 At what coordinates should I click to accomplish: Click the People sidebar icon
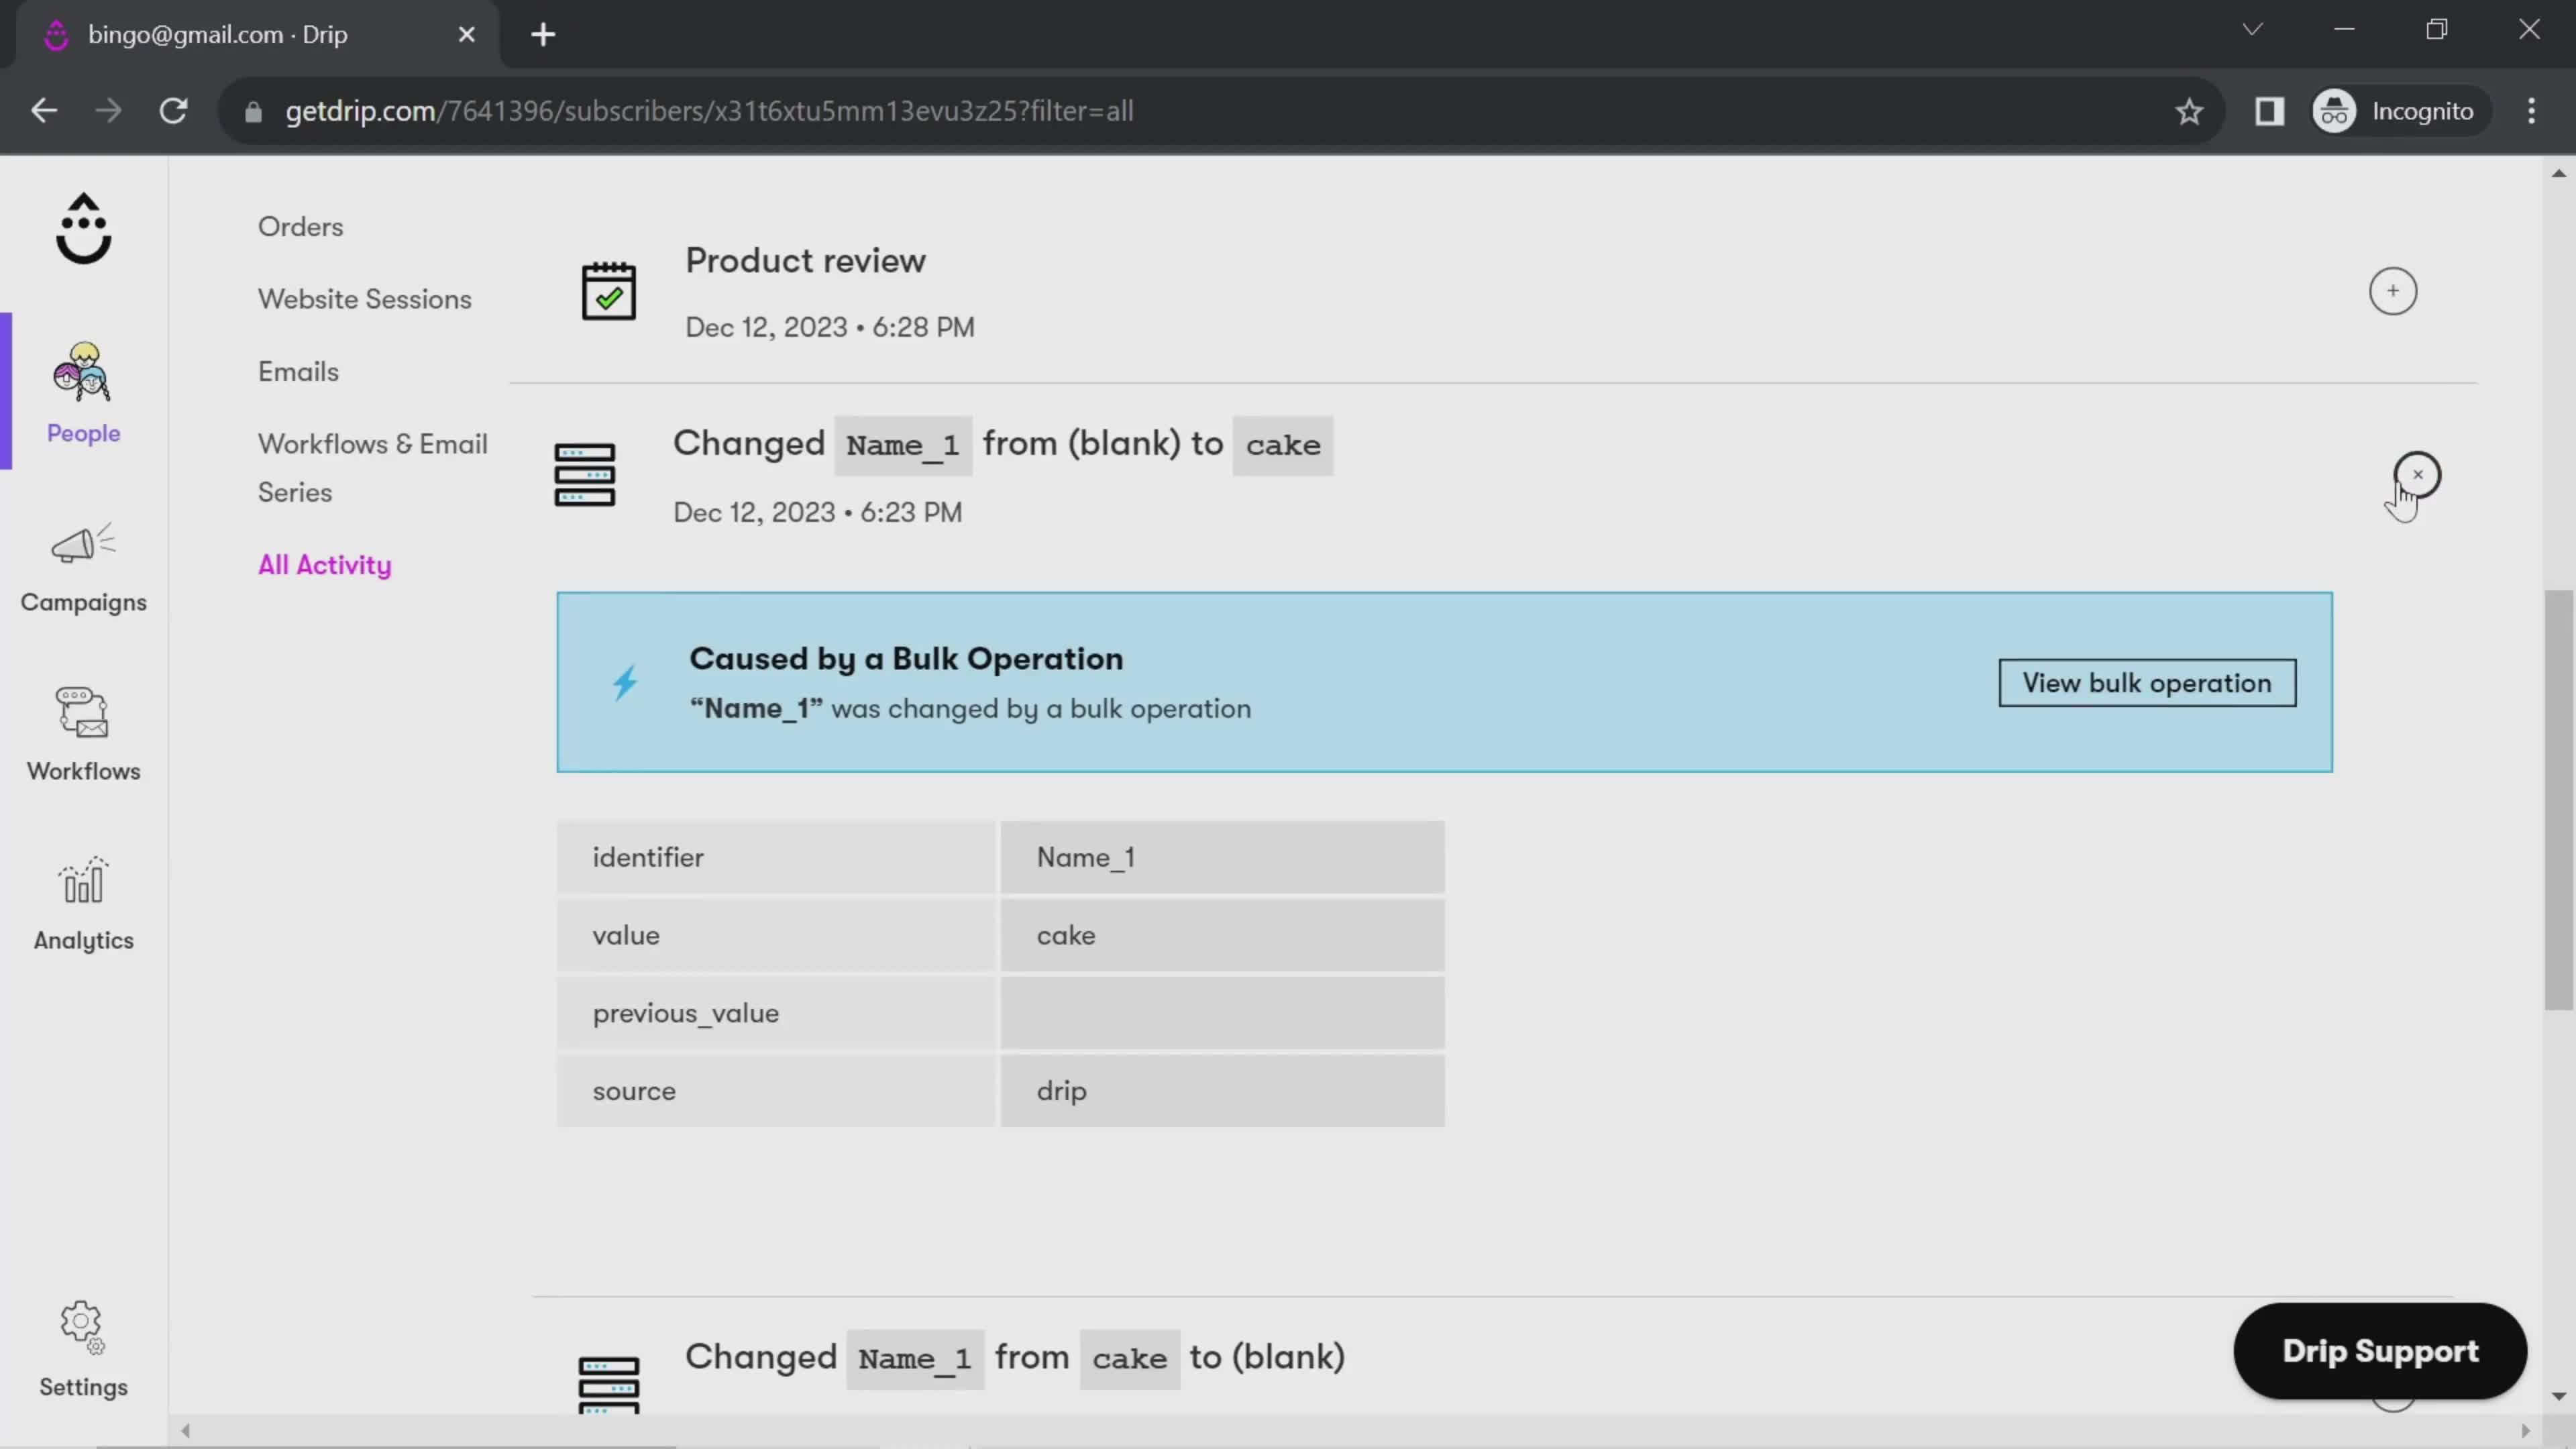[x=83, y=389]
